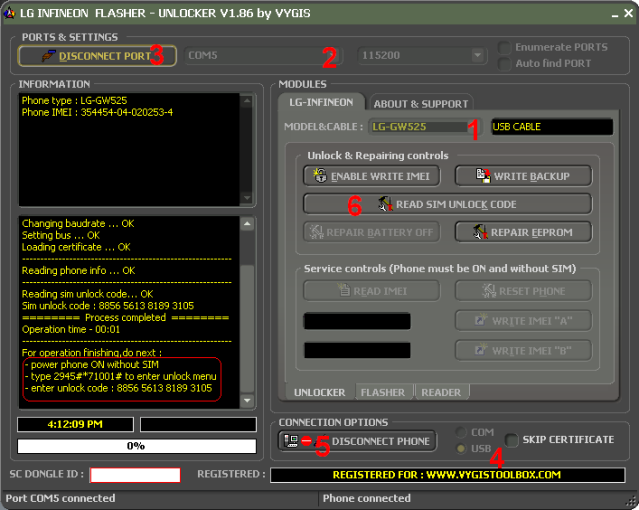Click READ SIM UNLOCK CODE button
The width and height of the screenshot is (639, 510).
point(447,204)
